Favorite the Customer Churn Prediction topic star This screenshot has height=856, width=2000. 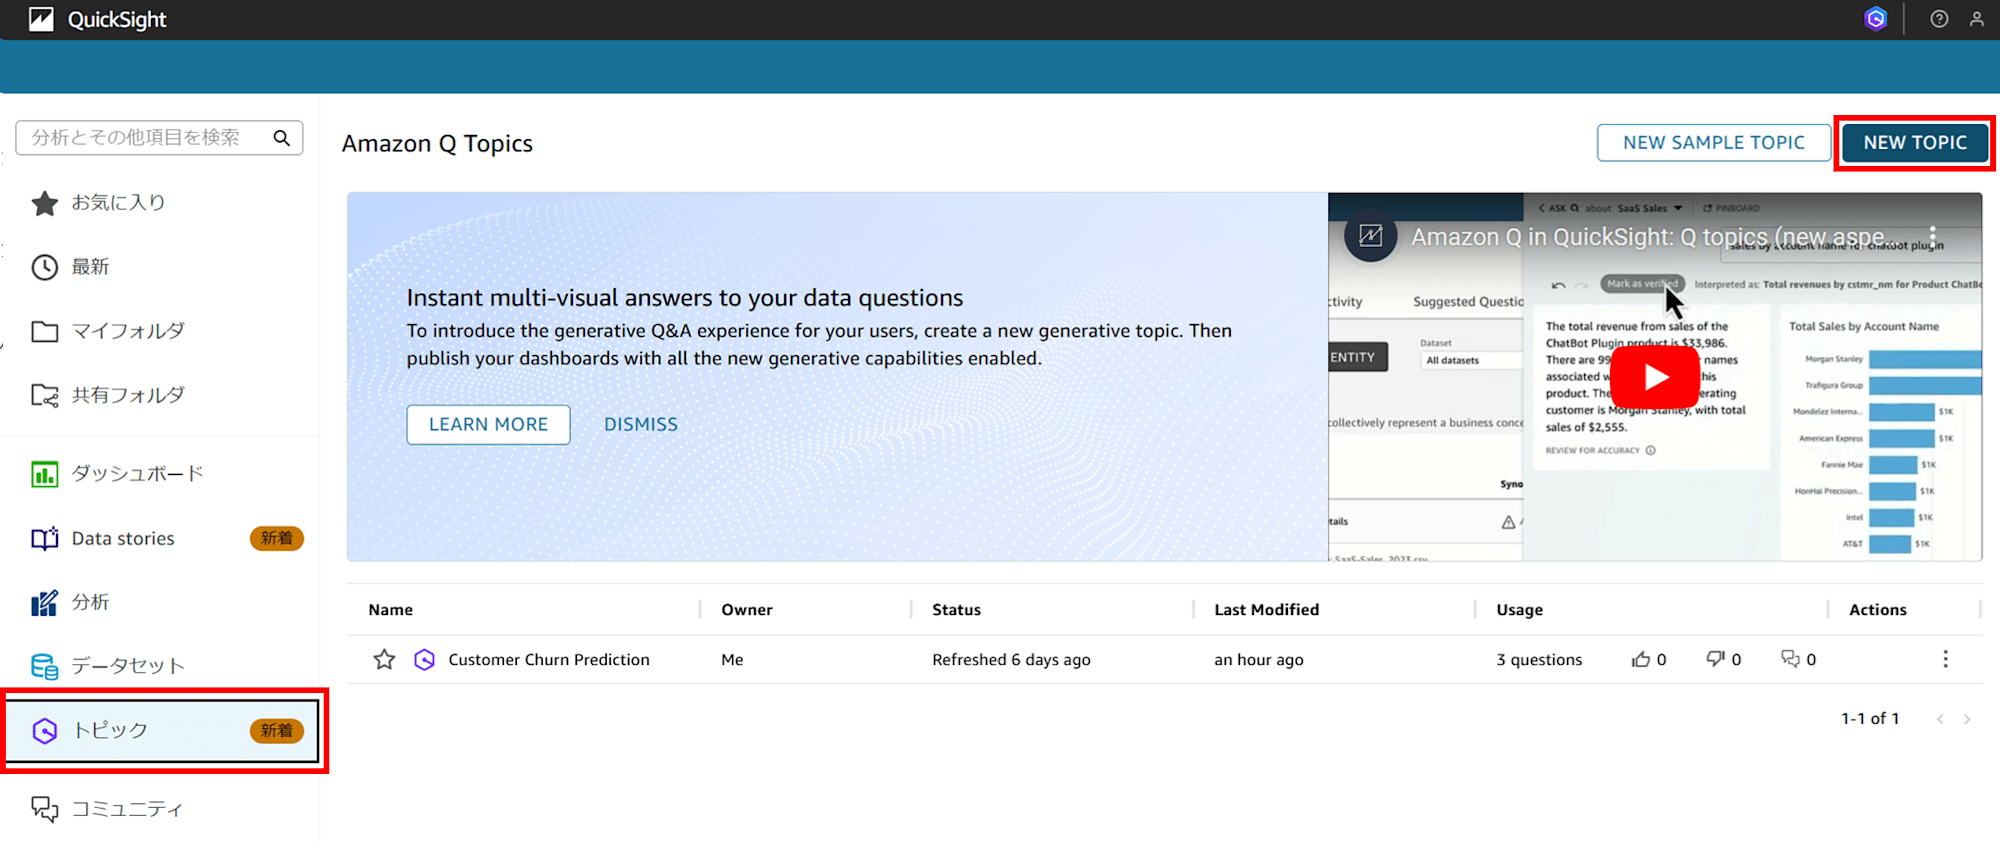[x=384, y=660]
